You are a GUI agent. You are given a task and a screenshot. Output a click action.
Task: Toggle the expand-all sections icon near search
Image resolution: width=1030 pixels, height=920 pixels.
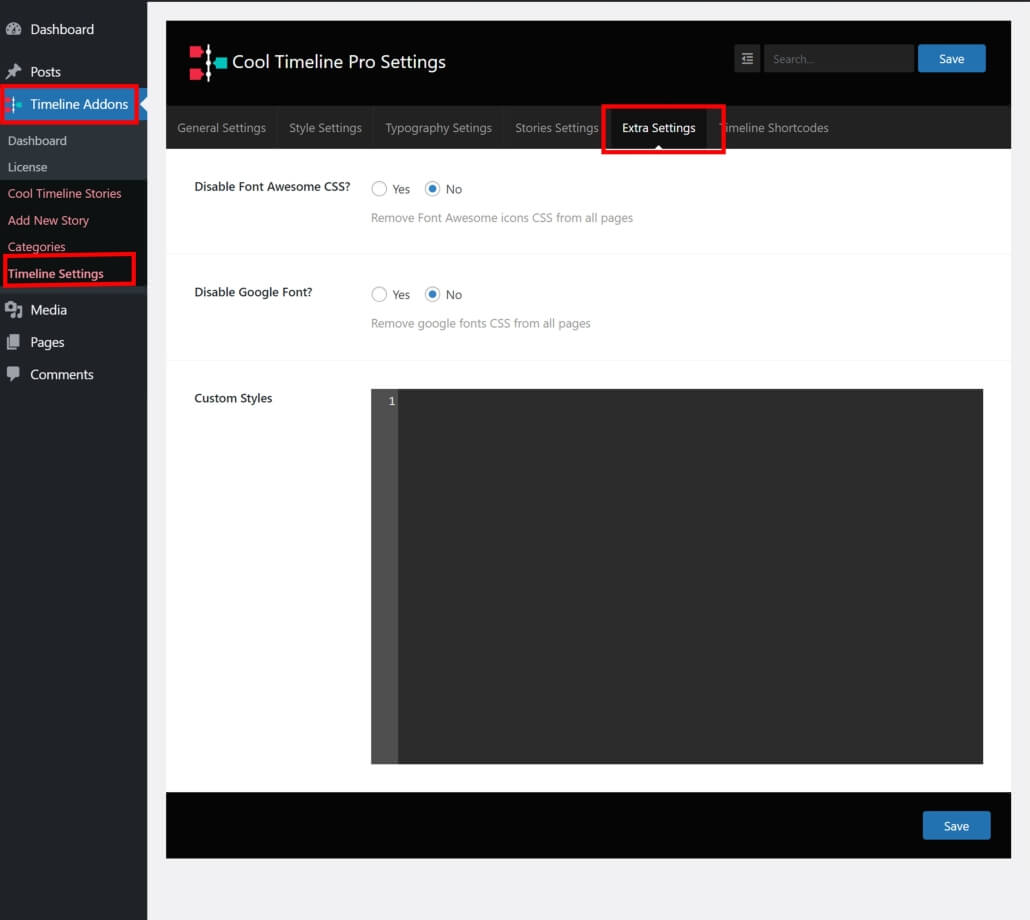tap(747, 59)
